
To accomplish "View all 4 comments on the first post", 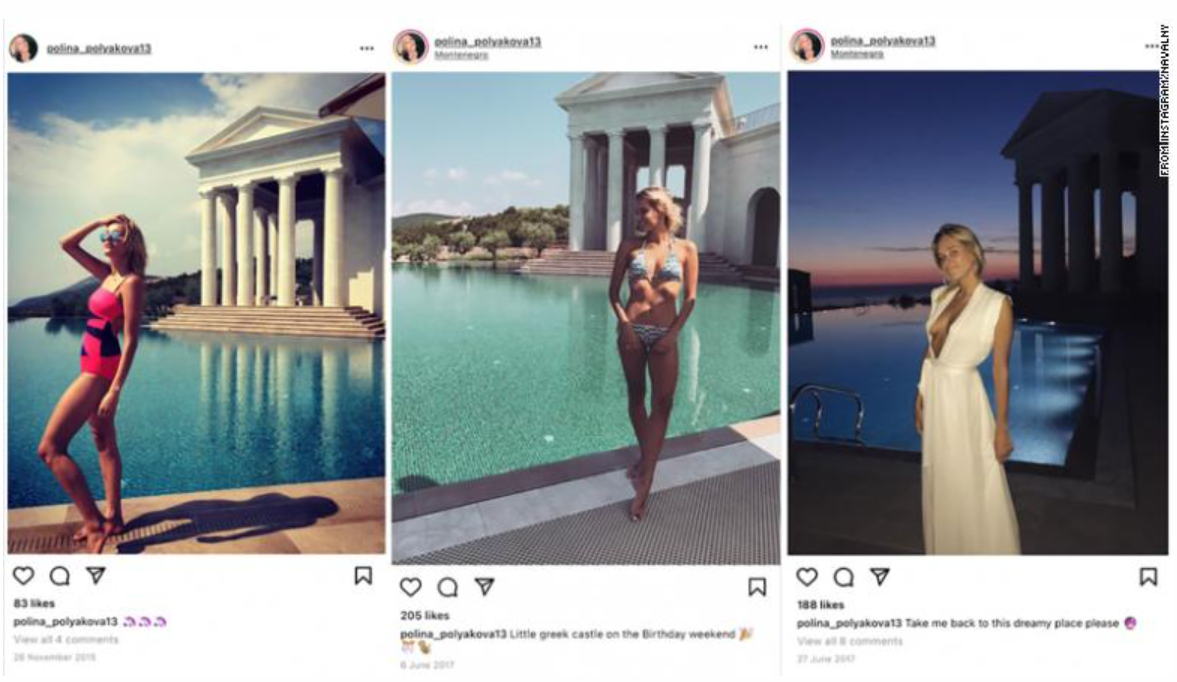I will click(x=66, y=639).
